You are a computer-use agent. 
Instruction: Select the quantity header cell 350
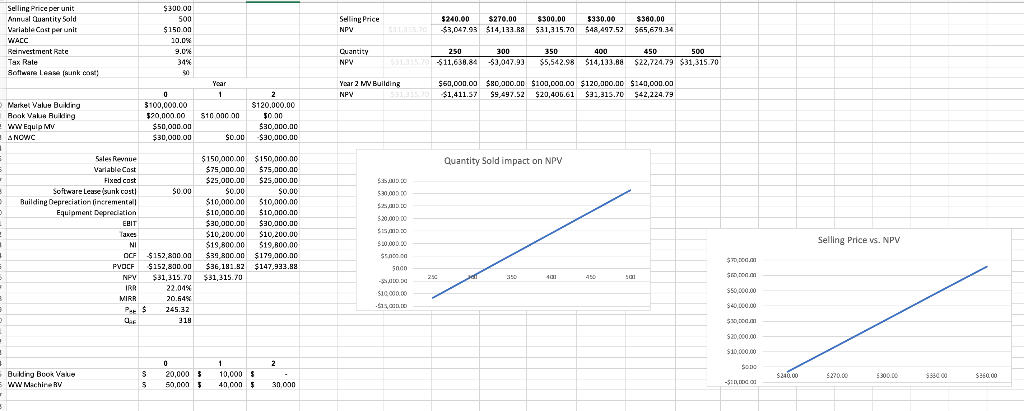[x=552, y=51]
